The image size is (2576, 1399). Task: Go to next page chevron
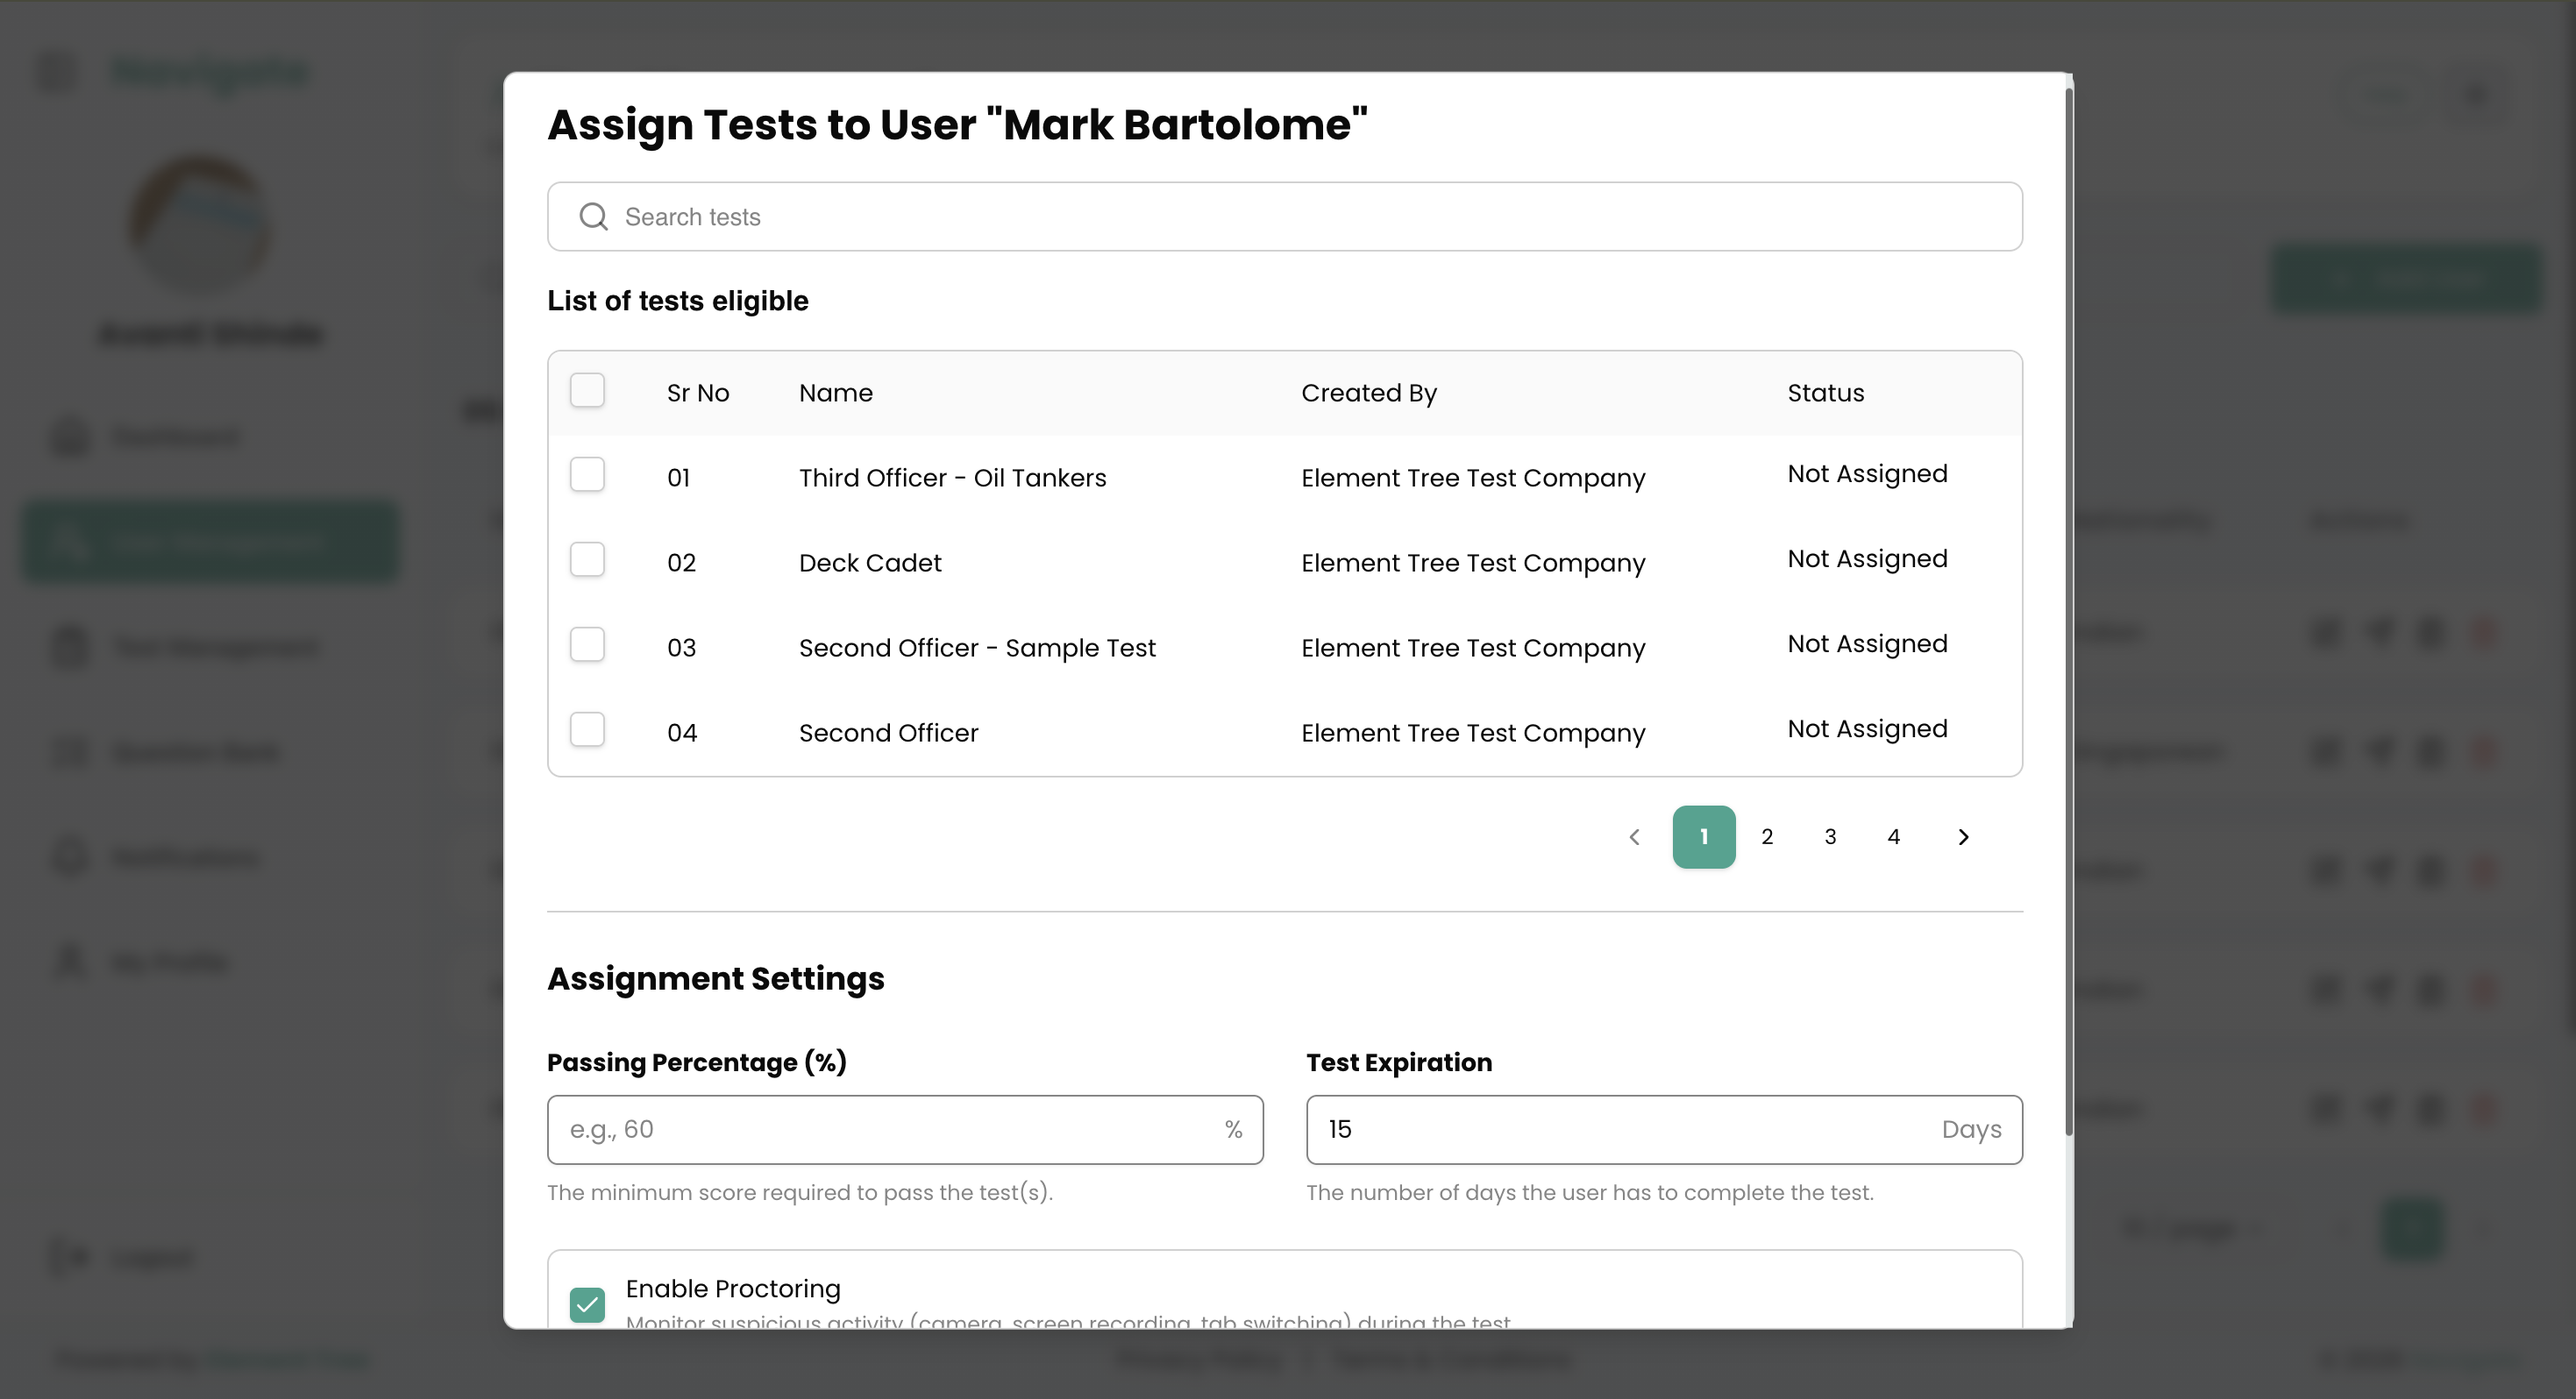point(1963,836)
